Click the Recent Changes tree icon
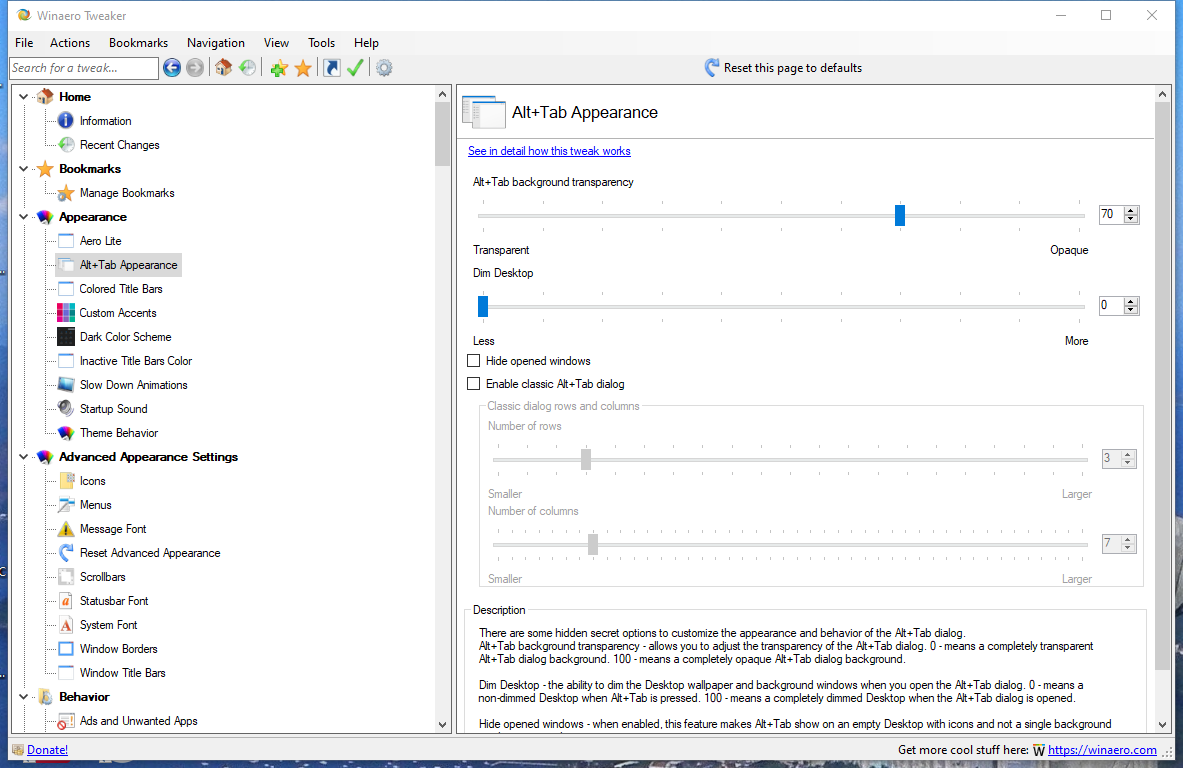The height and width of the screenshot is (768, 1183). pyautogui.click(x=66, y=145)
